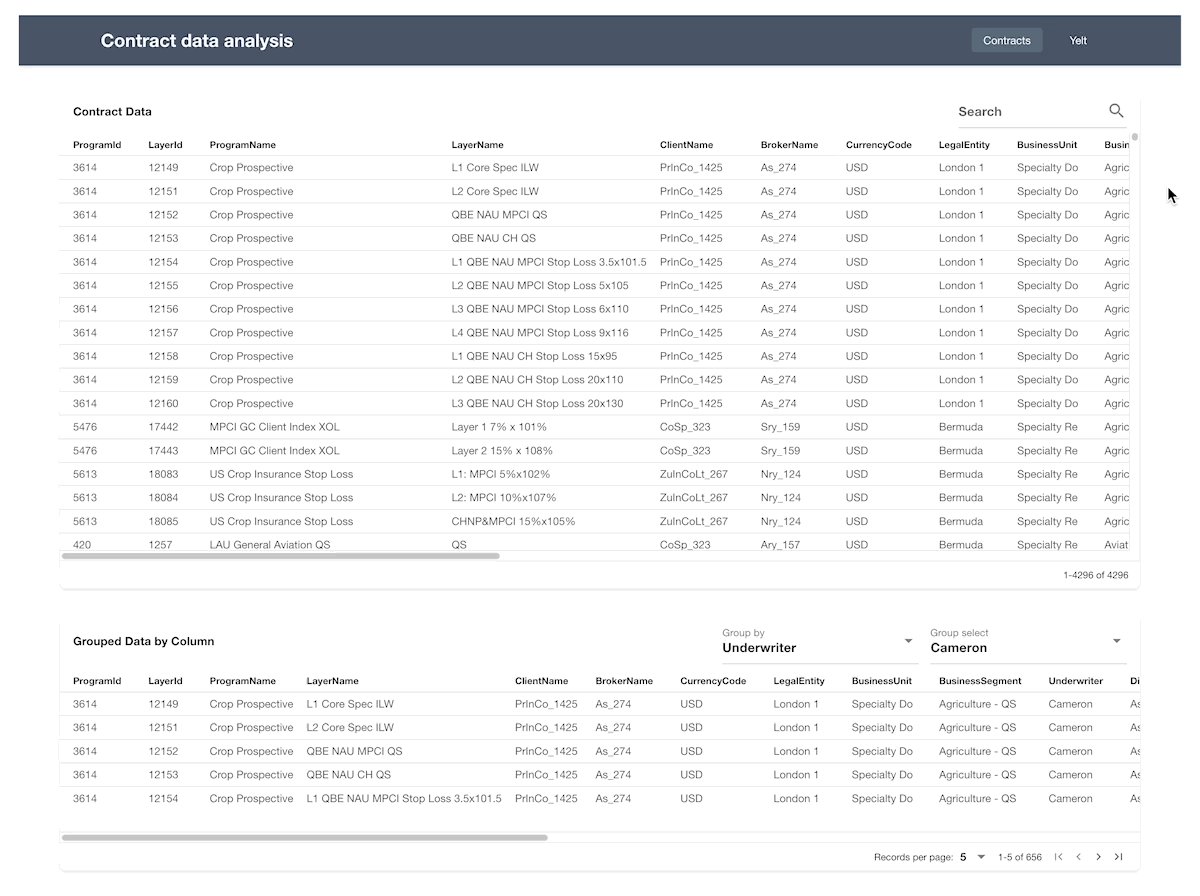1200x896 pixels.
Task: Click into the Search input field
Action: (1030, 112)
